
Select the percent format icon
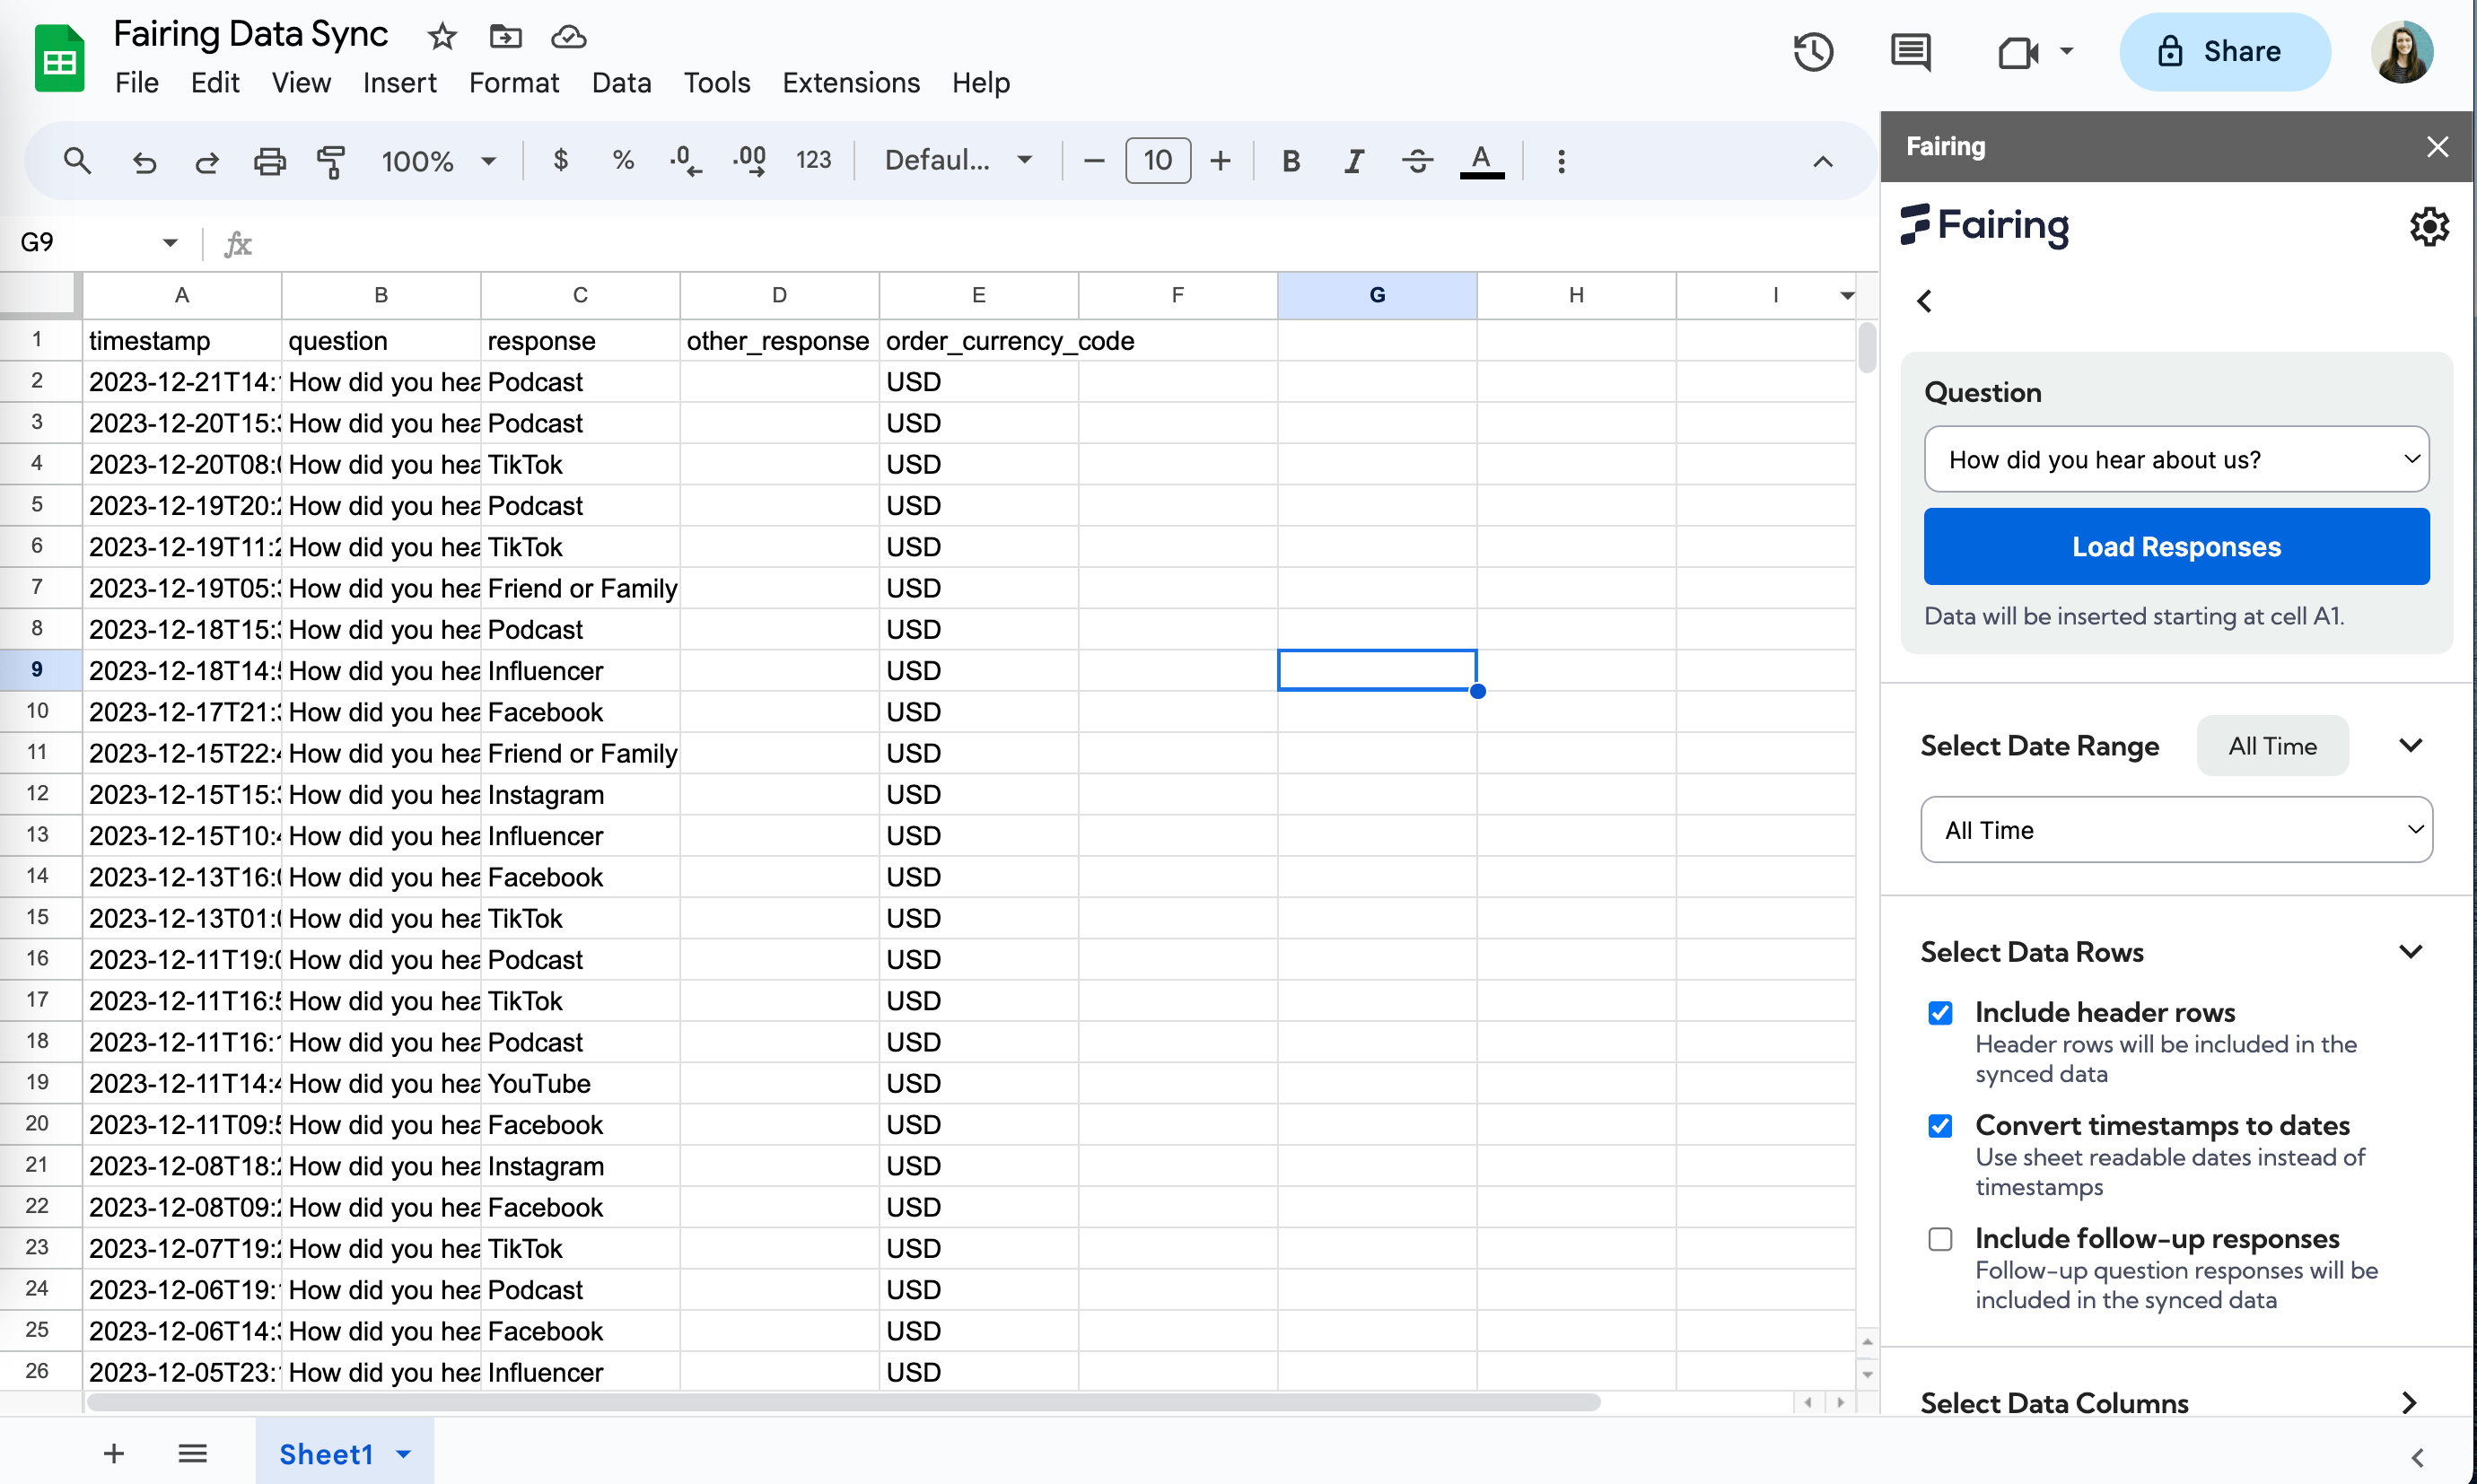(x=622, y=160)
